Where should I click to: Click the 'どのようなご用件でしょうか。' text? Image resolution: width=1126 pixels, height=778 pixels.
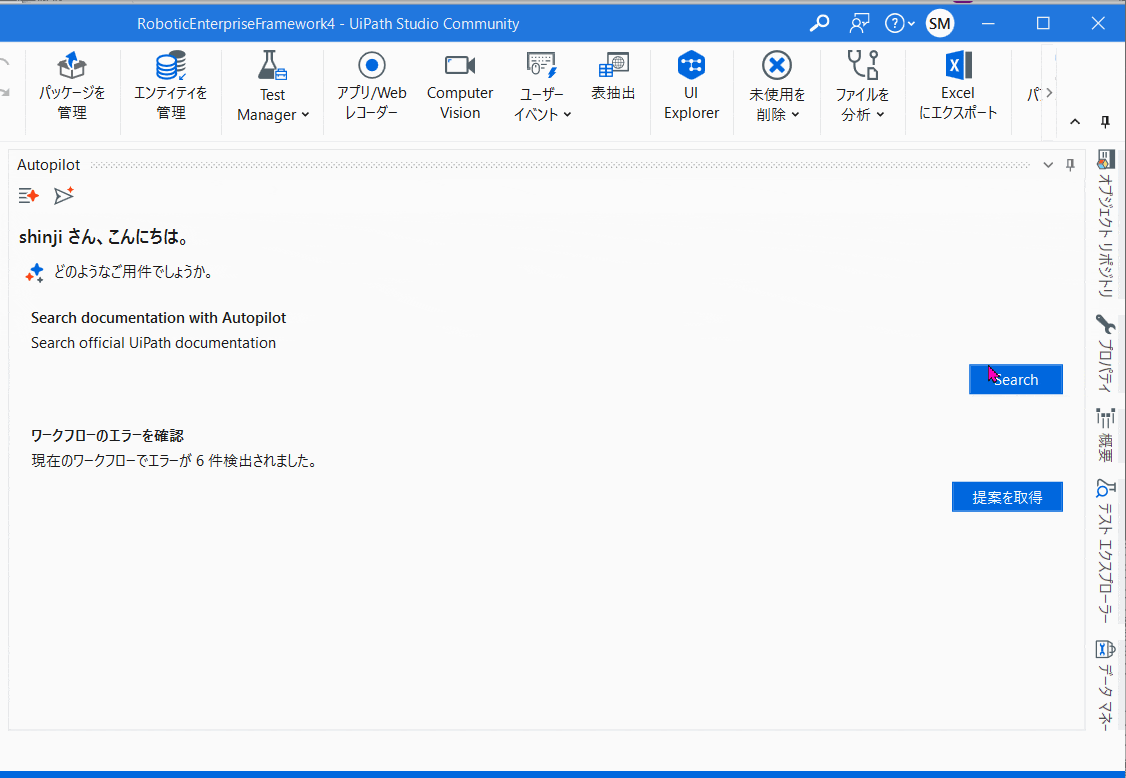pyautogui.click(x=133, y=272)
